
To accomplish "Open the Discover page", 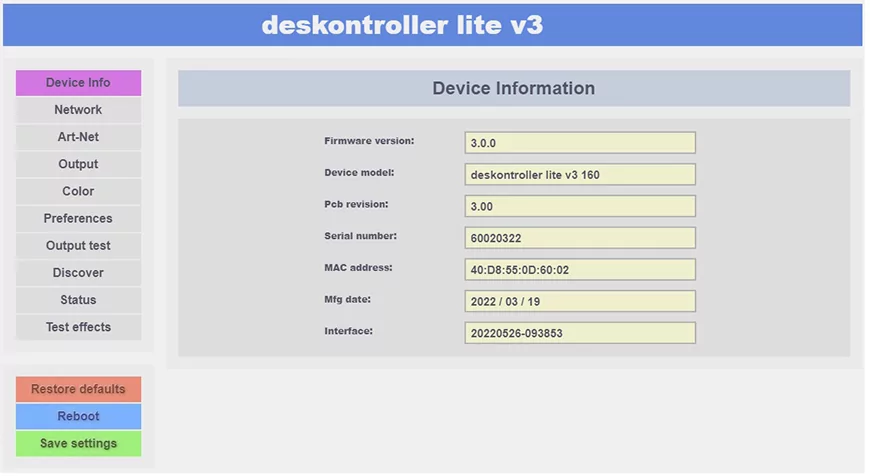I will pyautogui.click(x=78, y=273).
